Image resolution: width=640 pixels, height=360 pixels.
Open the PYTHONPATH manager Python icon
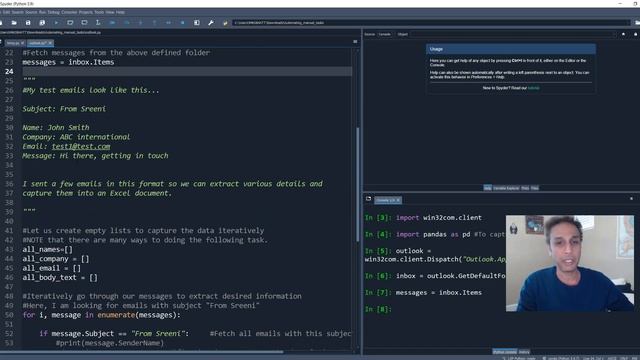coord(225,23)
